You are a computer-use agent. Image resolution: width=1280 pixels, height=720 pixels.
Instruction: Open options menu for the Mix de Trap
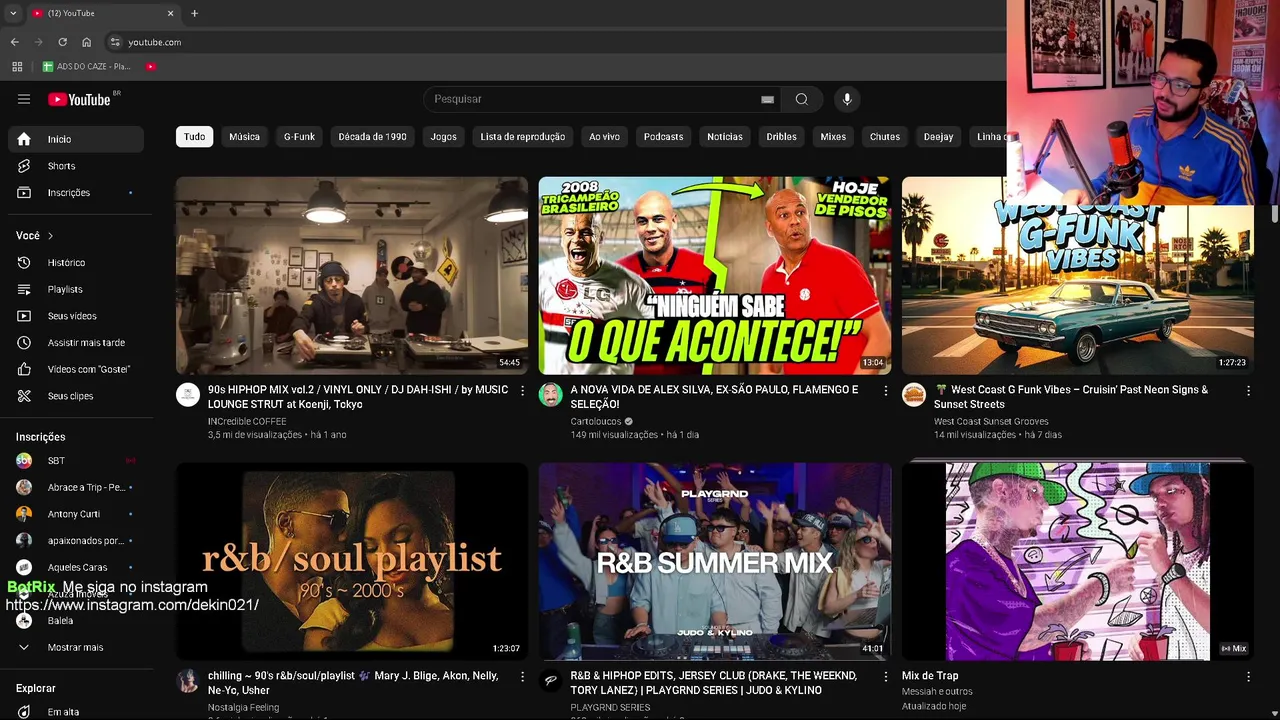point(1248,676)
